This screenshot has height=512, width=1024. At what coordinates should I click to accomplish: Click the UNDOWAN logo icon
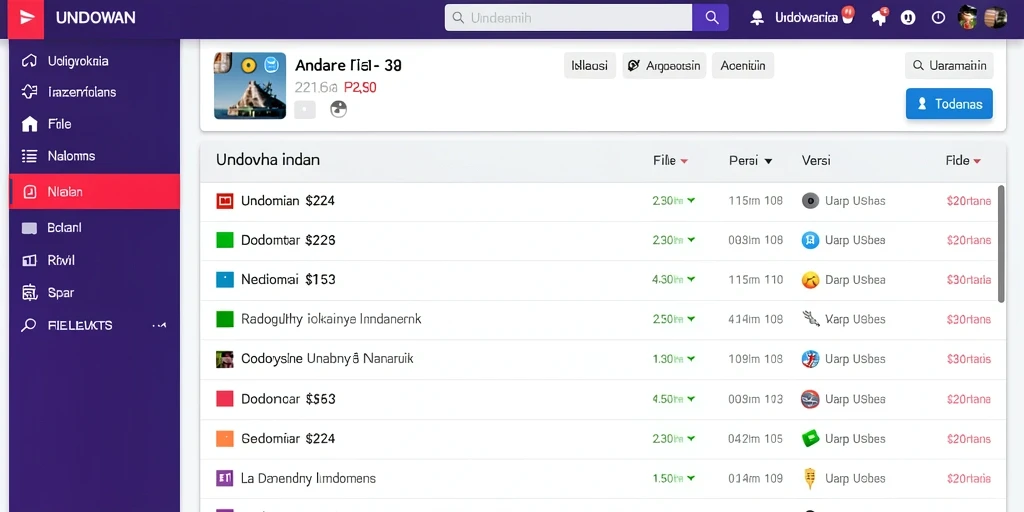[26, 18]
